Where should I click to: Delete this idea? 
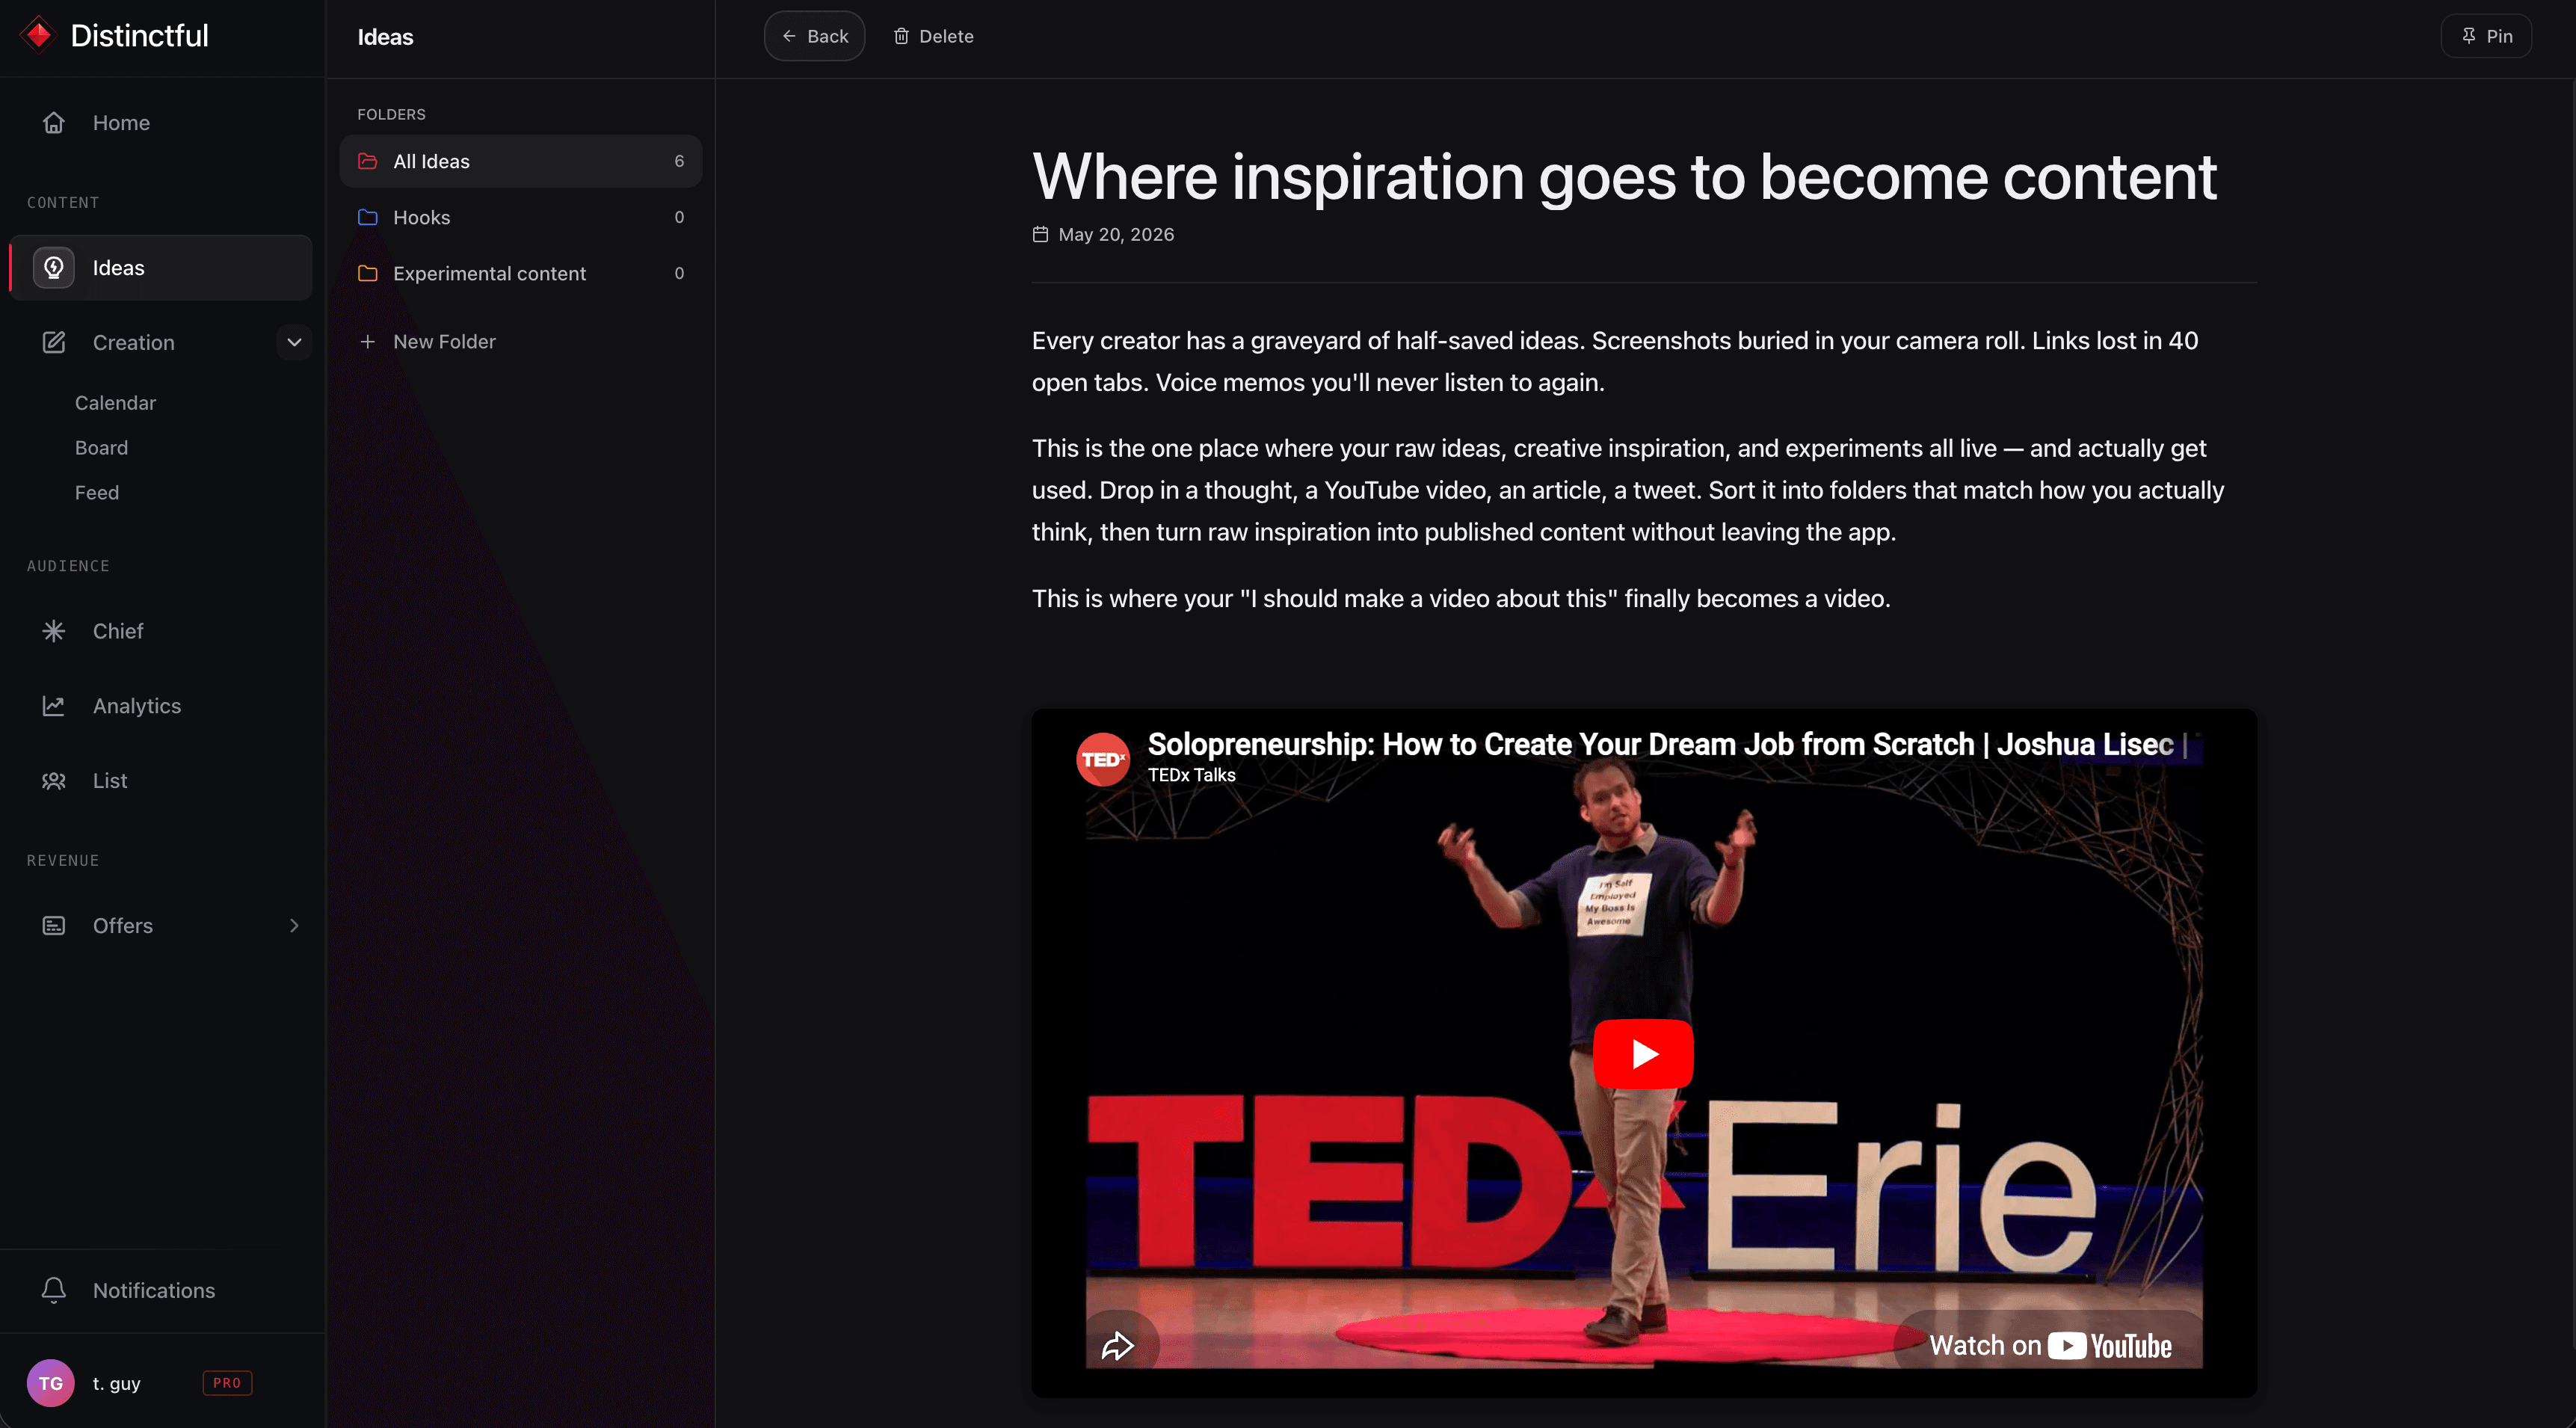[x=933, y=36]
